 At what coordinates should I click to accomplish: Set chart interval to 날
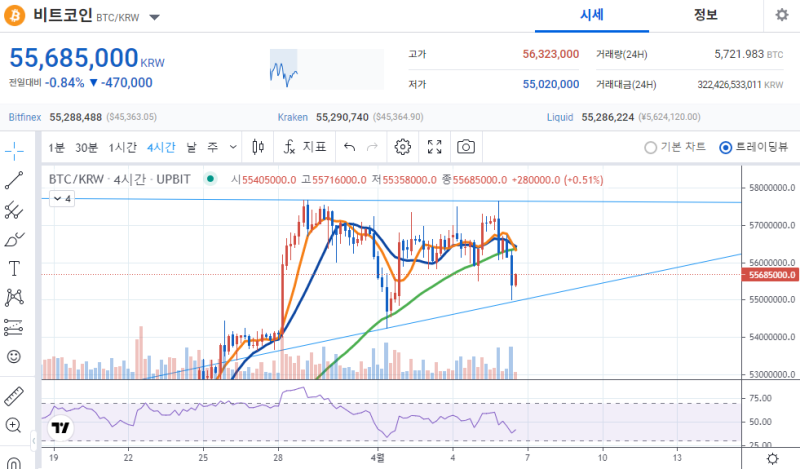[191, 147]
